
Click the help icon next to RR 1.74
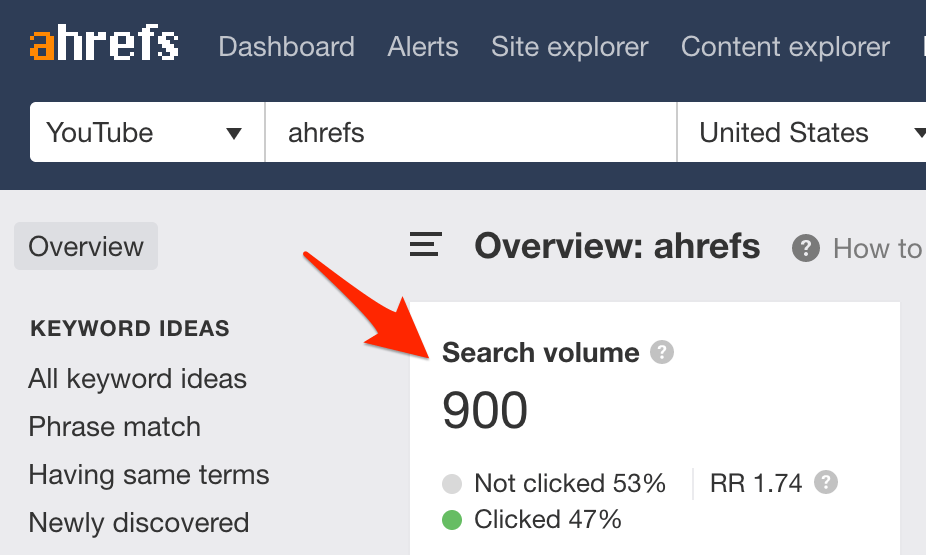click(826, 482)
